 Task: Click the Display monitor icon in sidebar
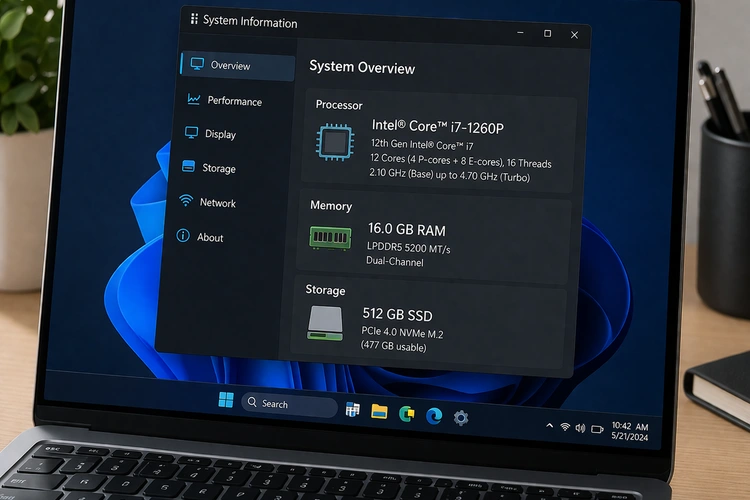191,133
